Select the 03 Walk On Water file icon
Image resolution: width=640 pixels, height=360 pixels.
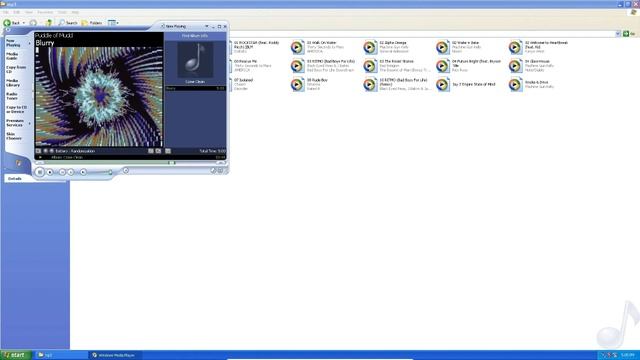(298, 47)
